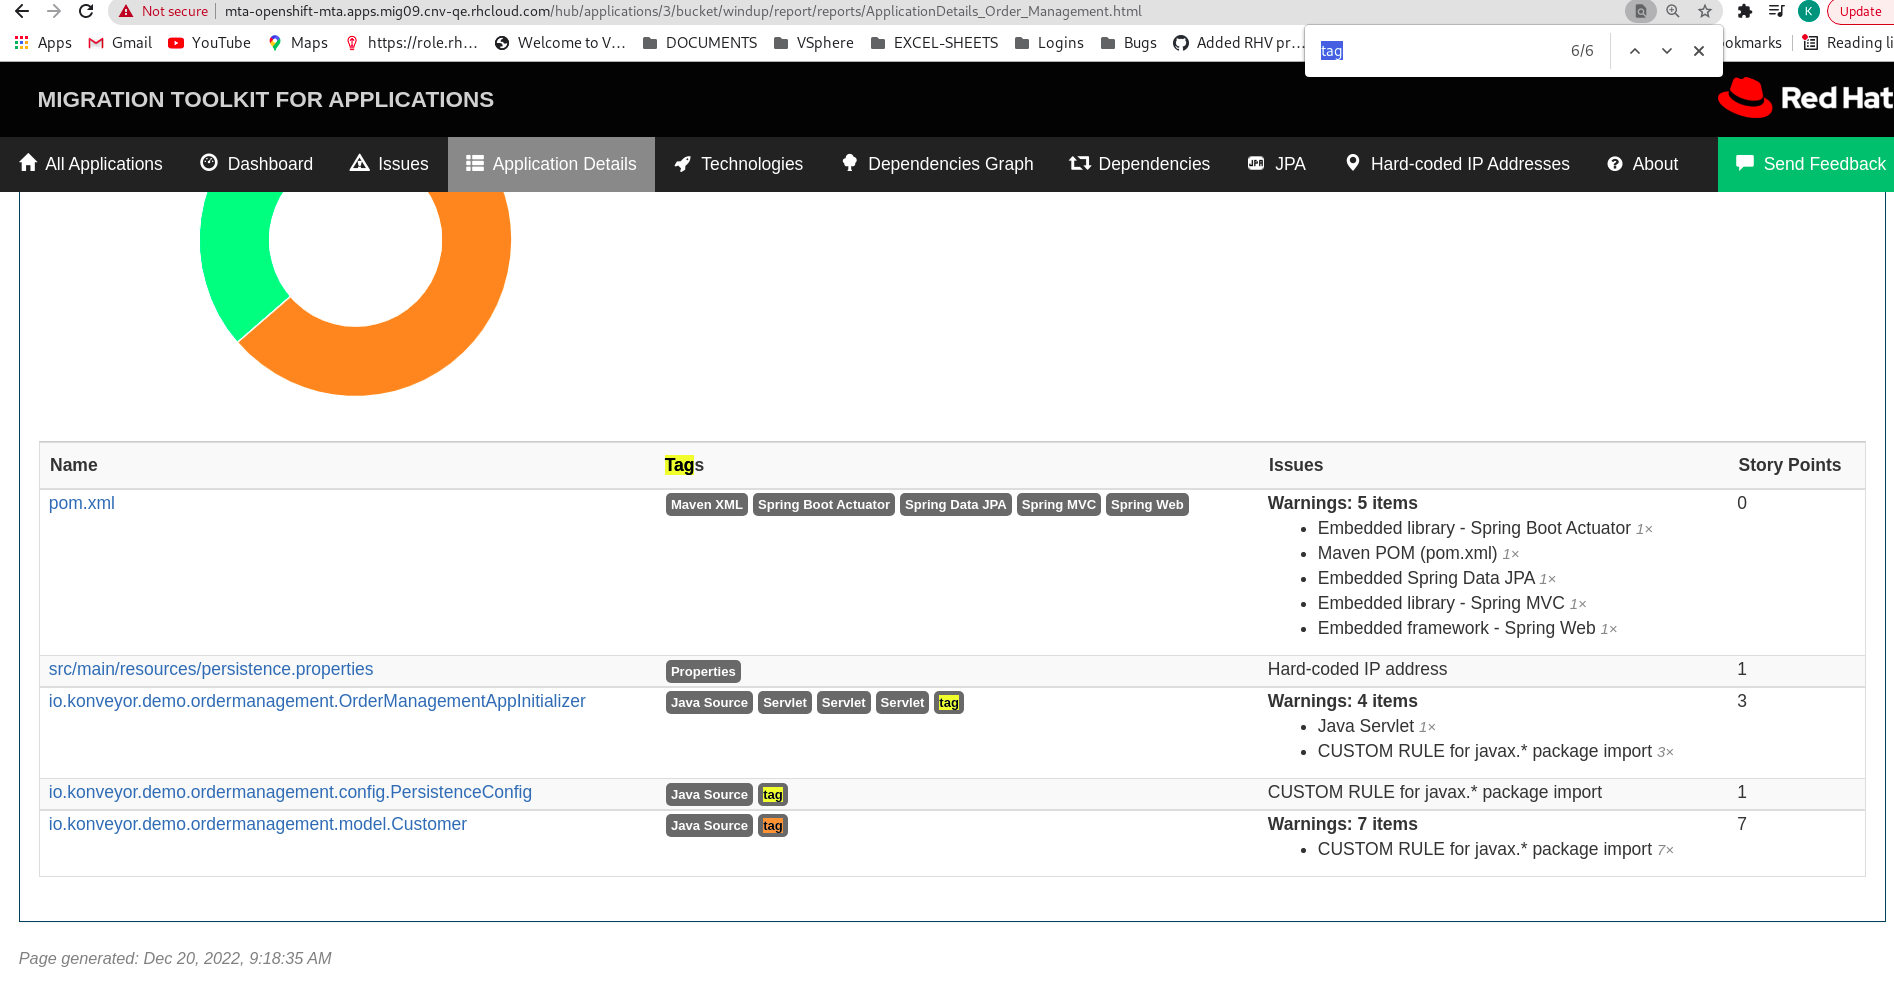1894x1006 pixels.
Task: Open the Extensions puzzle icon
Action: (x=1745, y=11)
